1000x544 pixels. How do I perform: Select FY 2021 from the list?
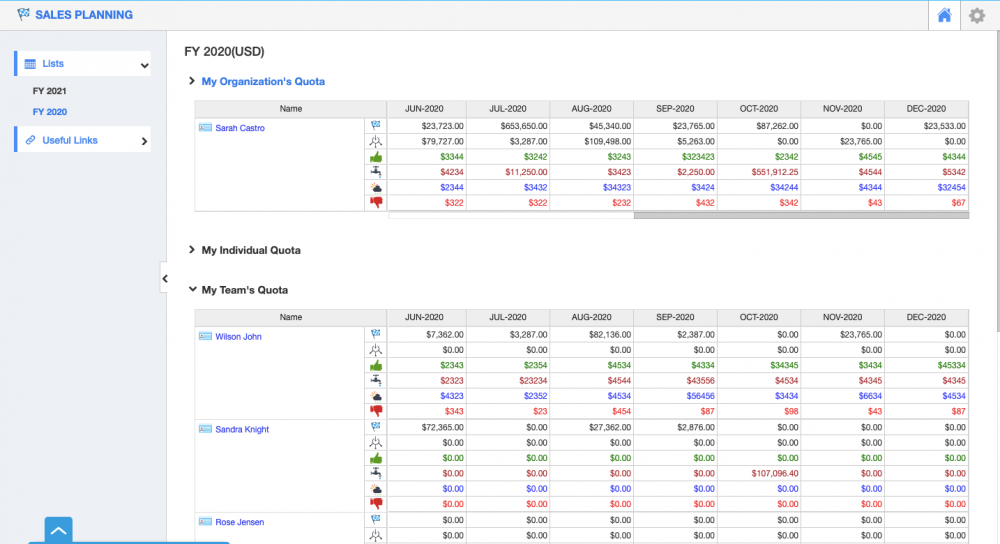coord(49,91)
